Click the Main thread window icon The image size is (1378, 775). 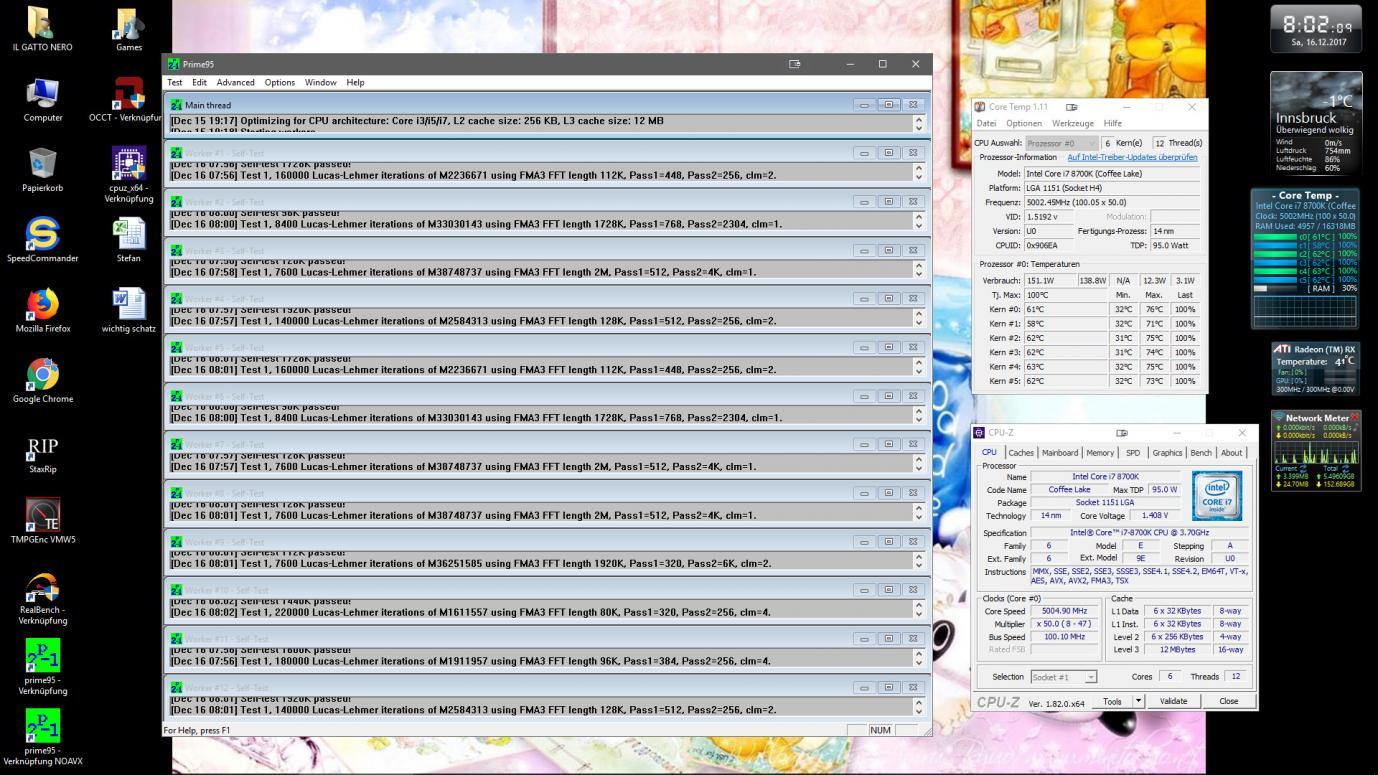177,105
